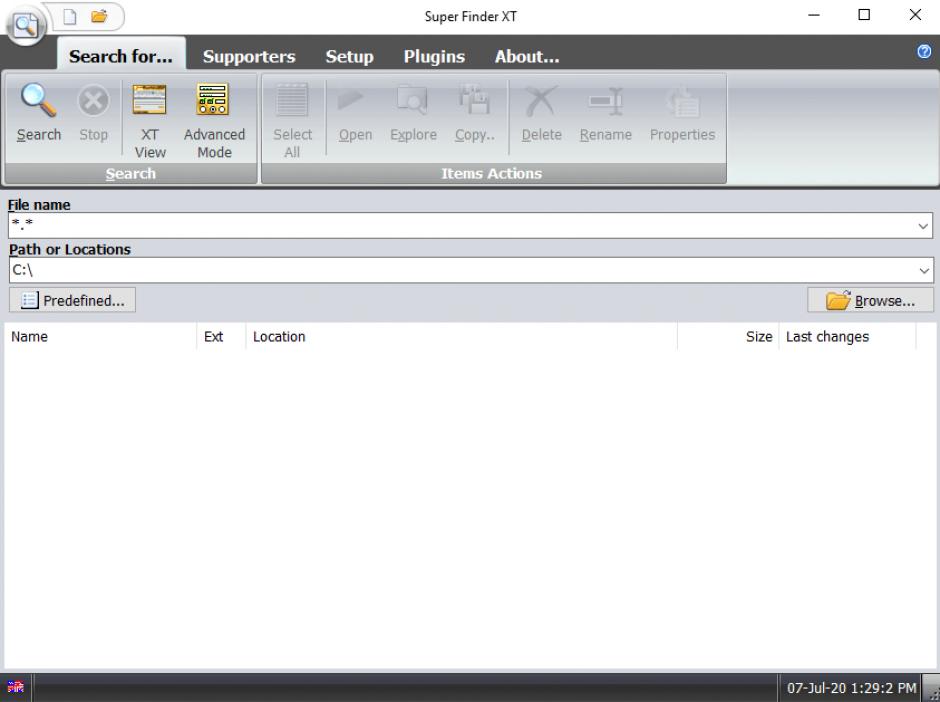Click the new blank document icon

tap(70, 16)
